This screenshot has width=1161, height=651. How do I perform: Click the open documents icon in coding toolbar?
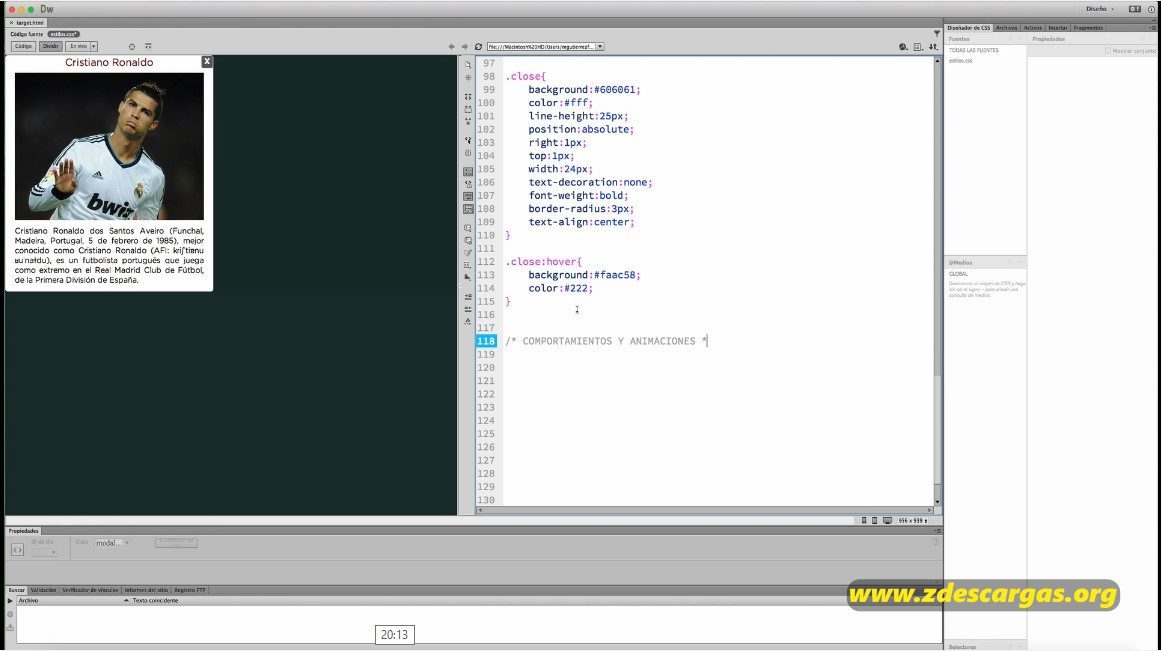tap(468, 64)
